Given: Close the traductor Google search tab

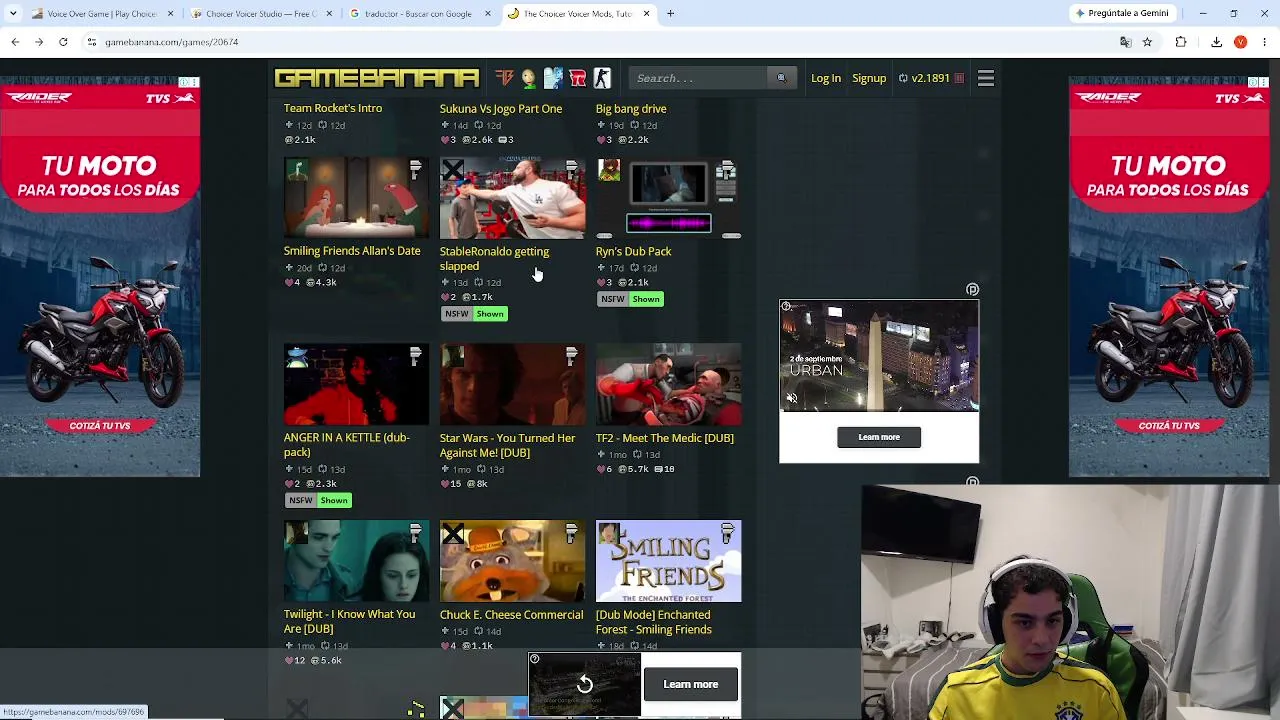Looking at the screenshot, I should click(488, 14).
